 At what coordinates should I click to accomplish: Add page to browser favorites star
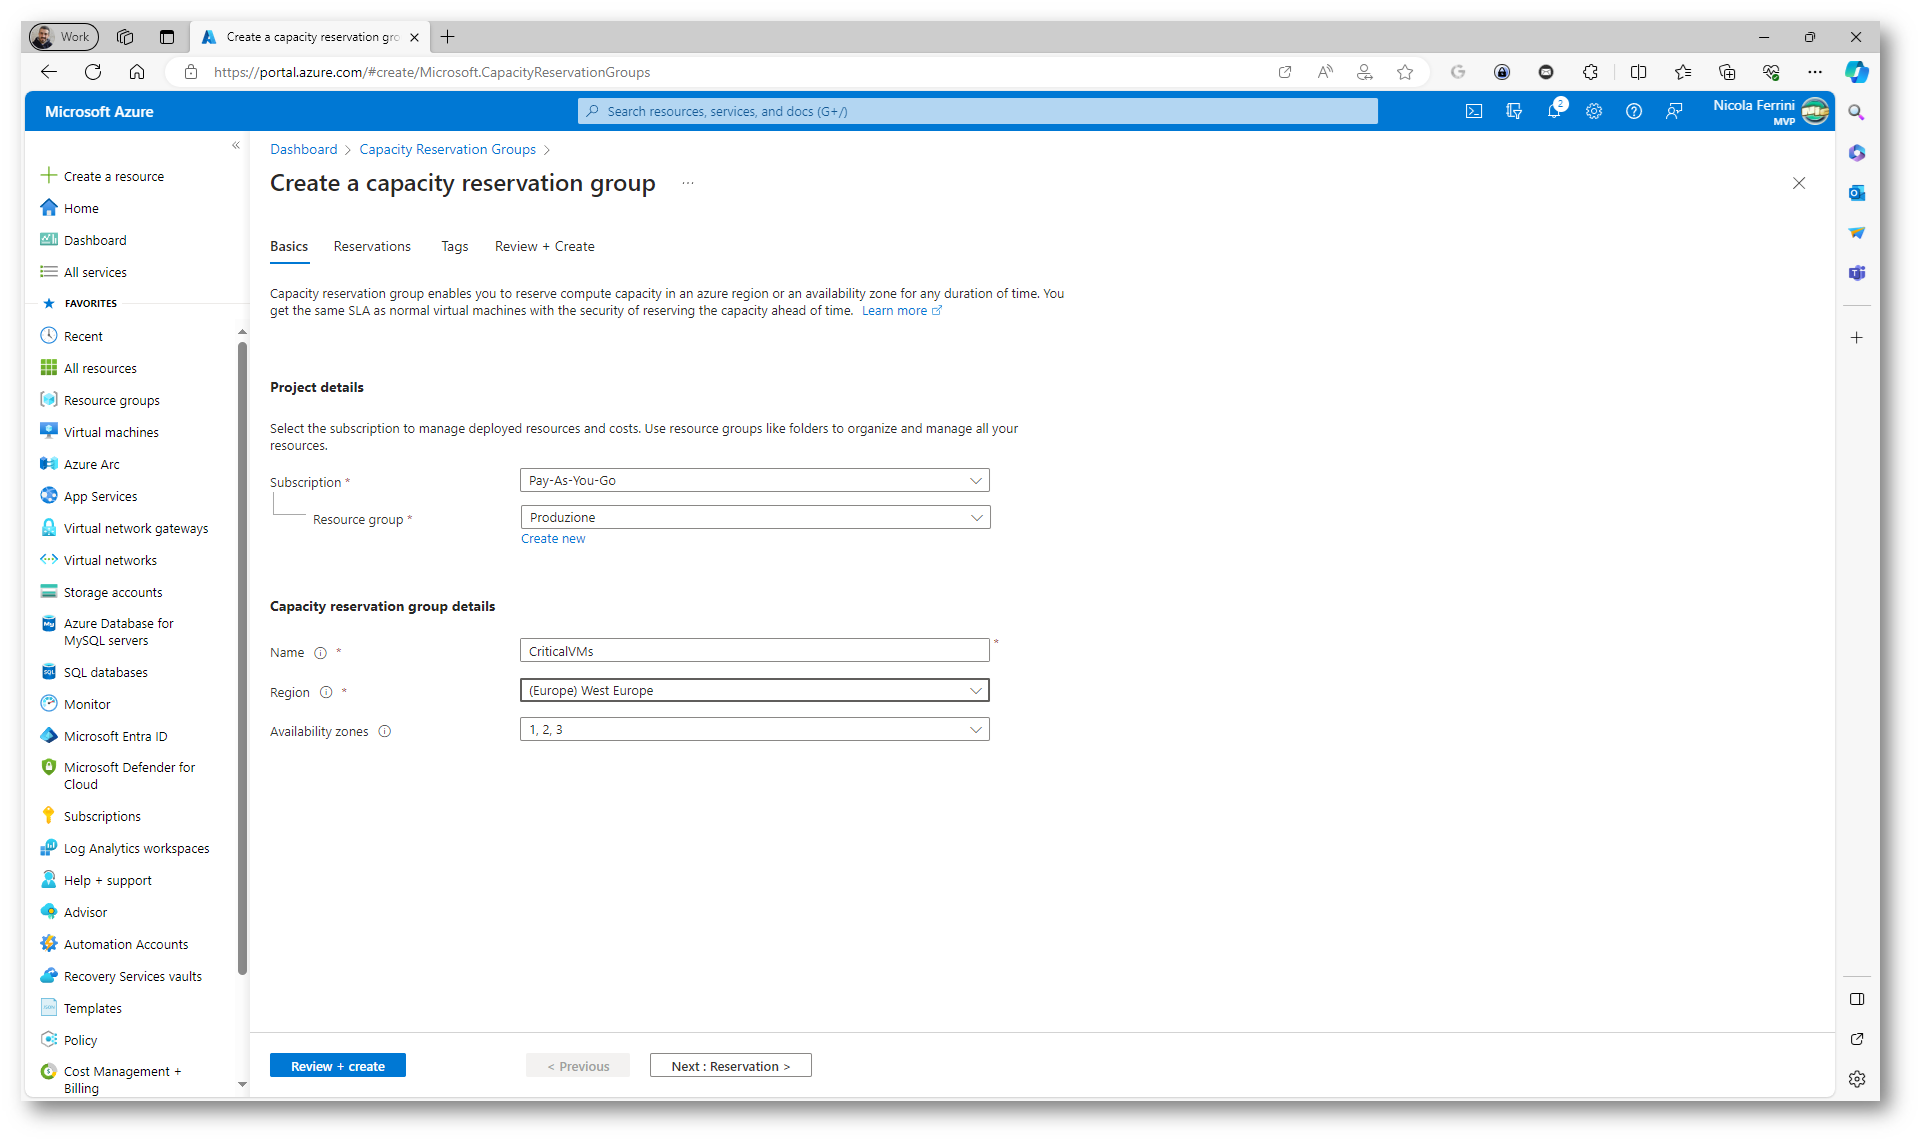point(1405,72)
